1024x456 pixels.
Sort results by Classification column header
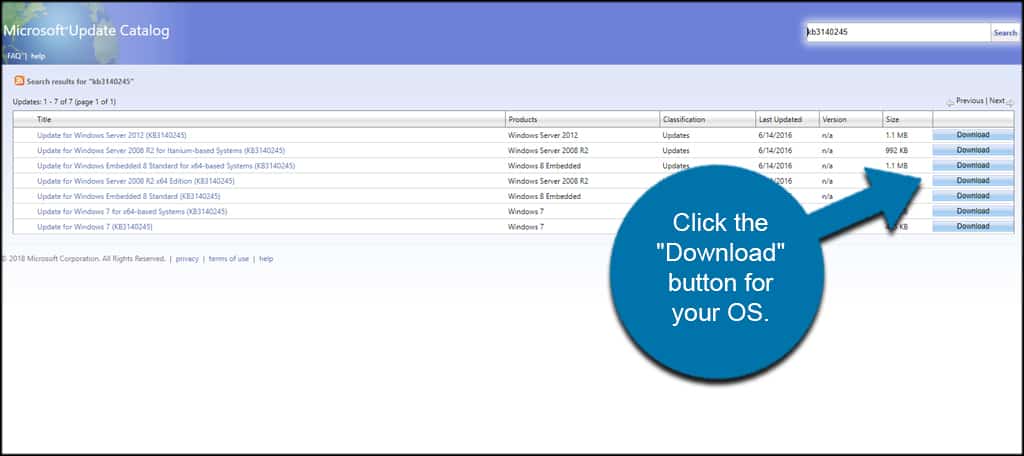684,120
